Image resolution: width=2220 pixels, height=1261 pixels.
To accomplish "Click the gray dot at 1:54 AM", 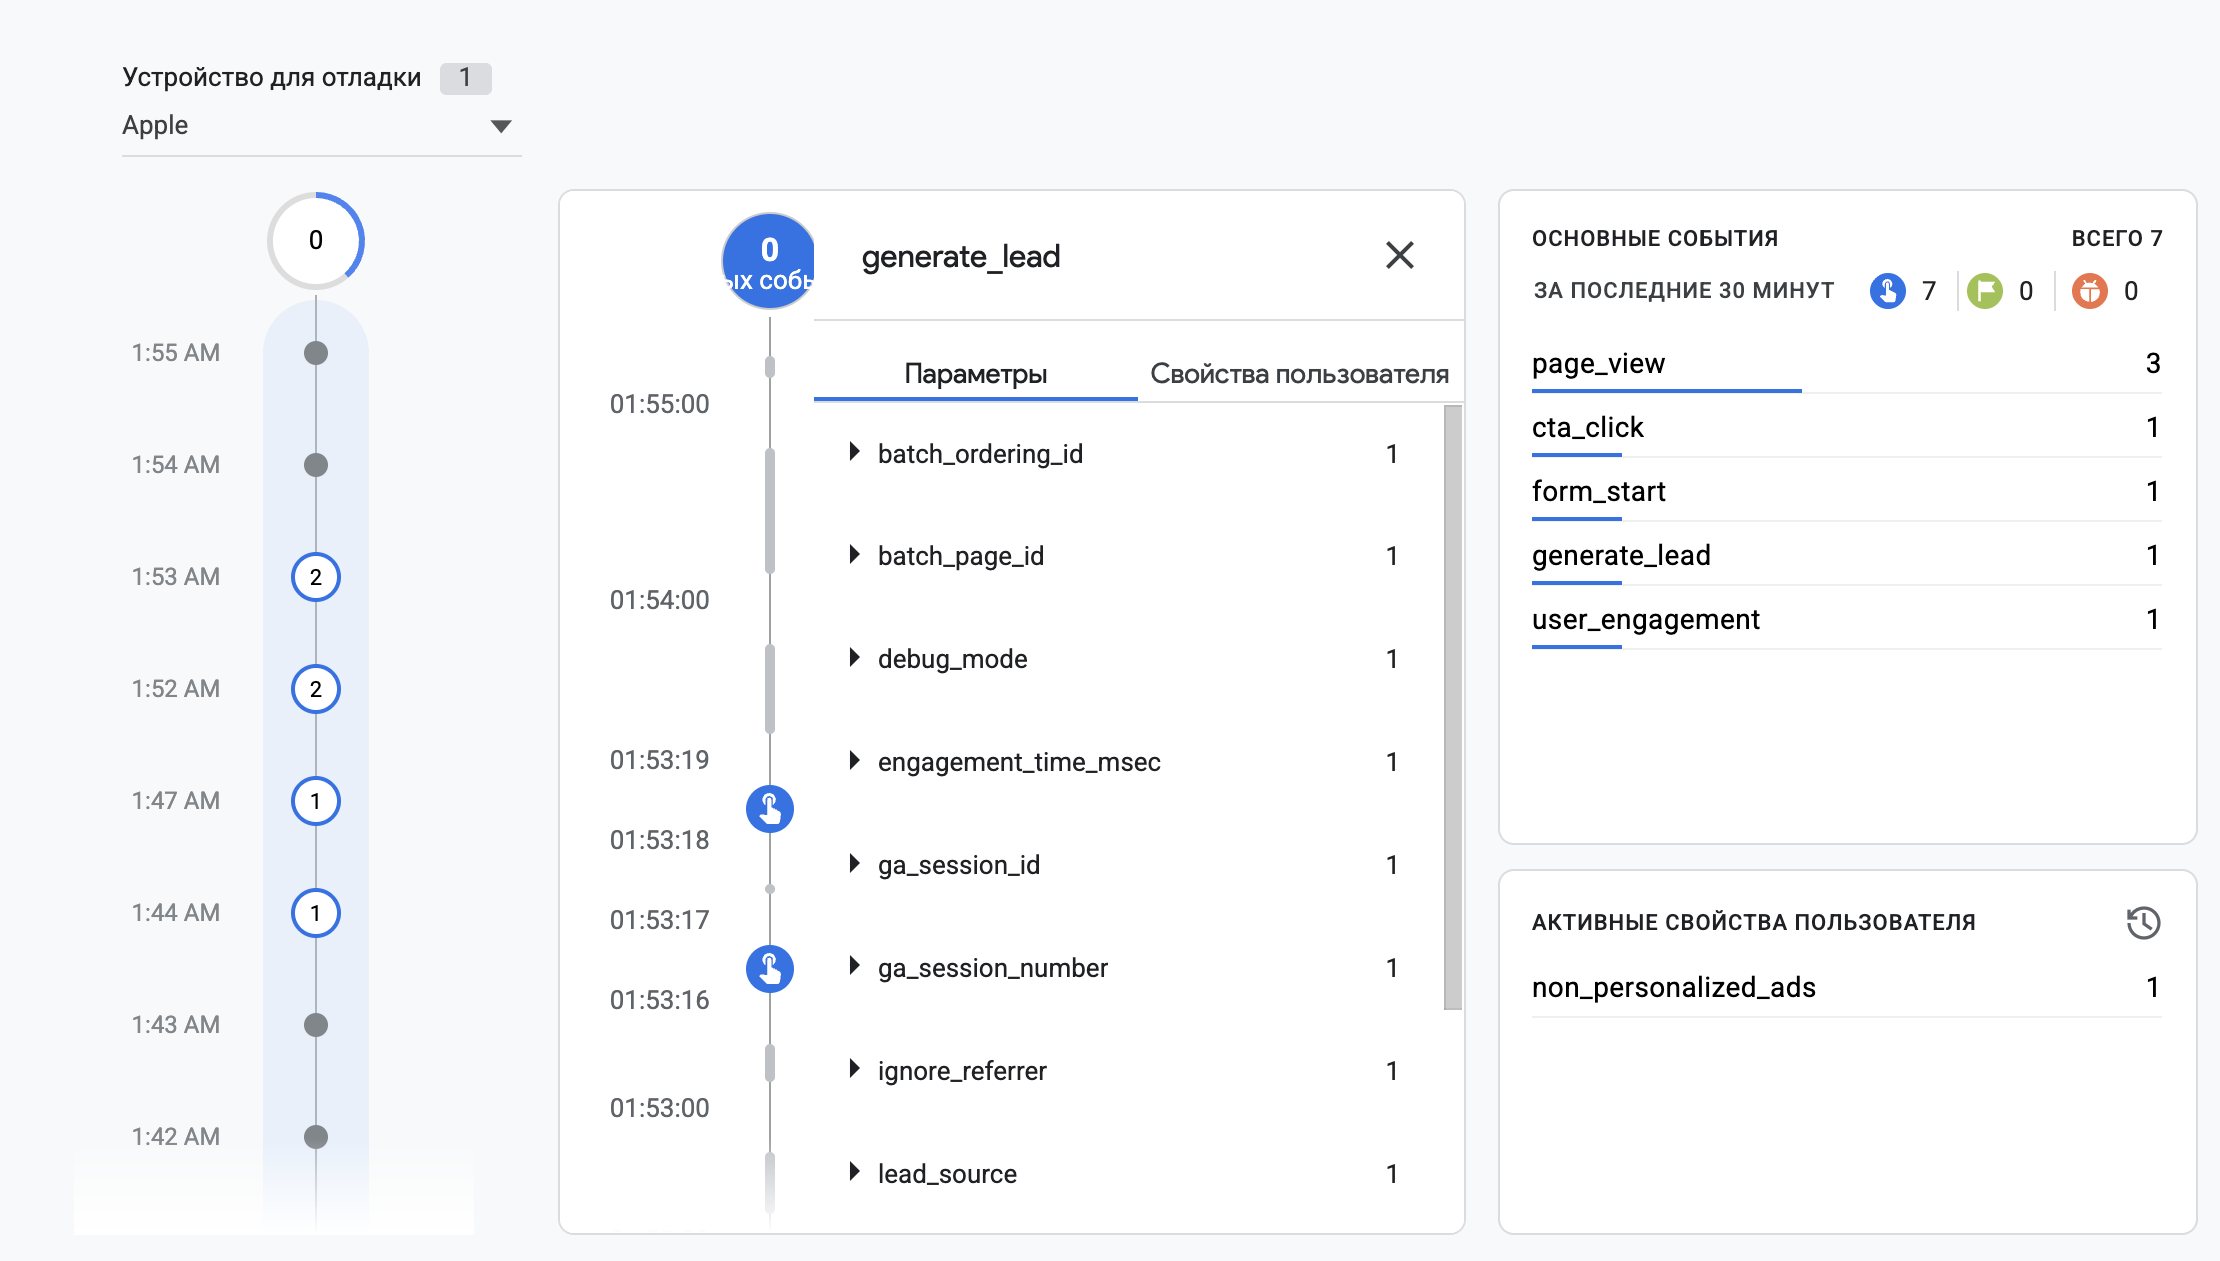I will (x=316, y=465).
